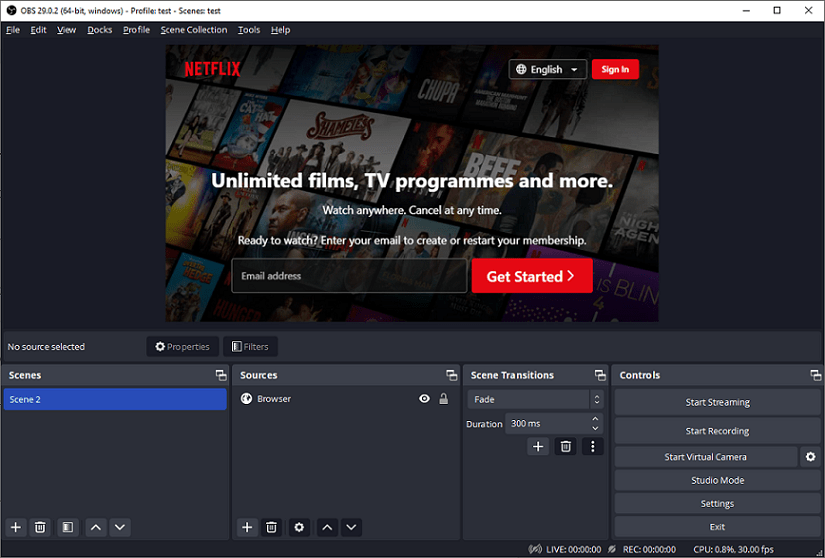
Task: Open the Tools menu
Action: 249,30
